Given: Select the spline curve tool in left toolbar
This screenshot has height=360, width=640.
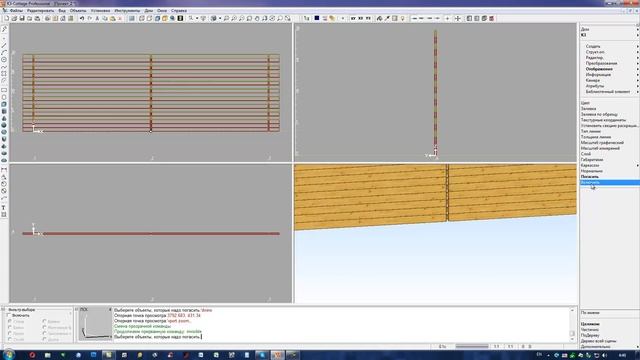Looking at the screenshot, I should 4,67.
